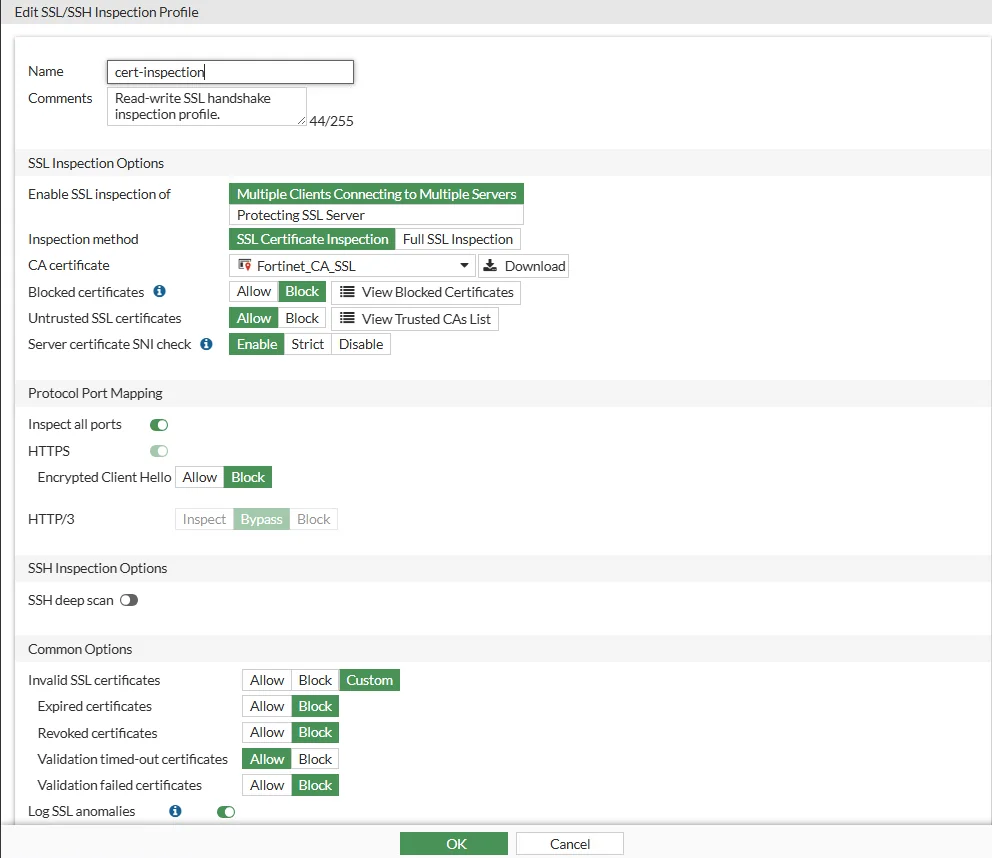The width and height of the screenshot is (992, 858).
Task: Click the Comments field resize handle
Action: (302, 120)
